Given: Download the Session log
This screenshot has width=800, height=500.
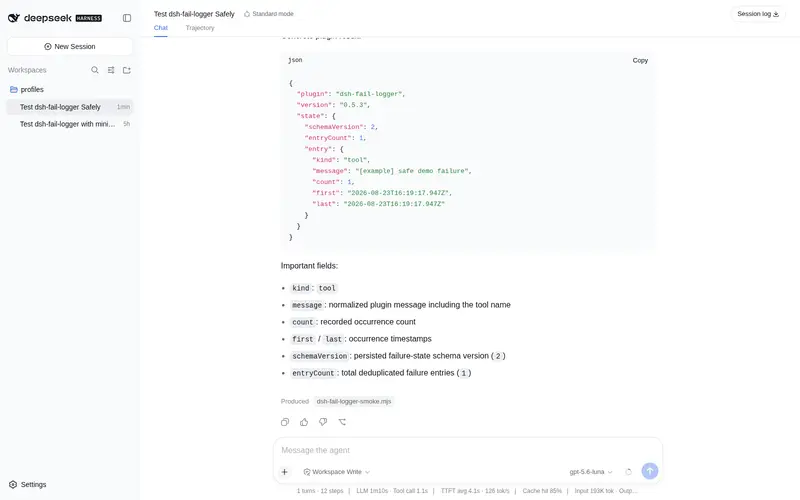Looking at the screenshot, I should tap(758, 14).
